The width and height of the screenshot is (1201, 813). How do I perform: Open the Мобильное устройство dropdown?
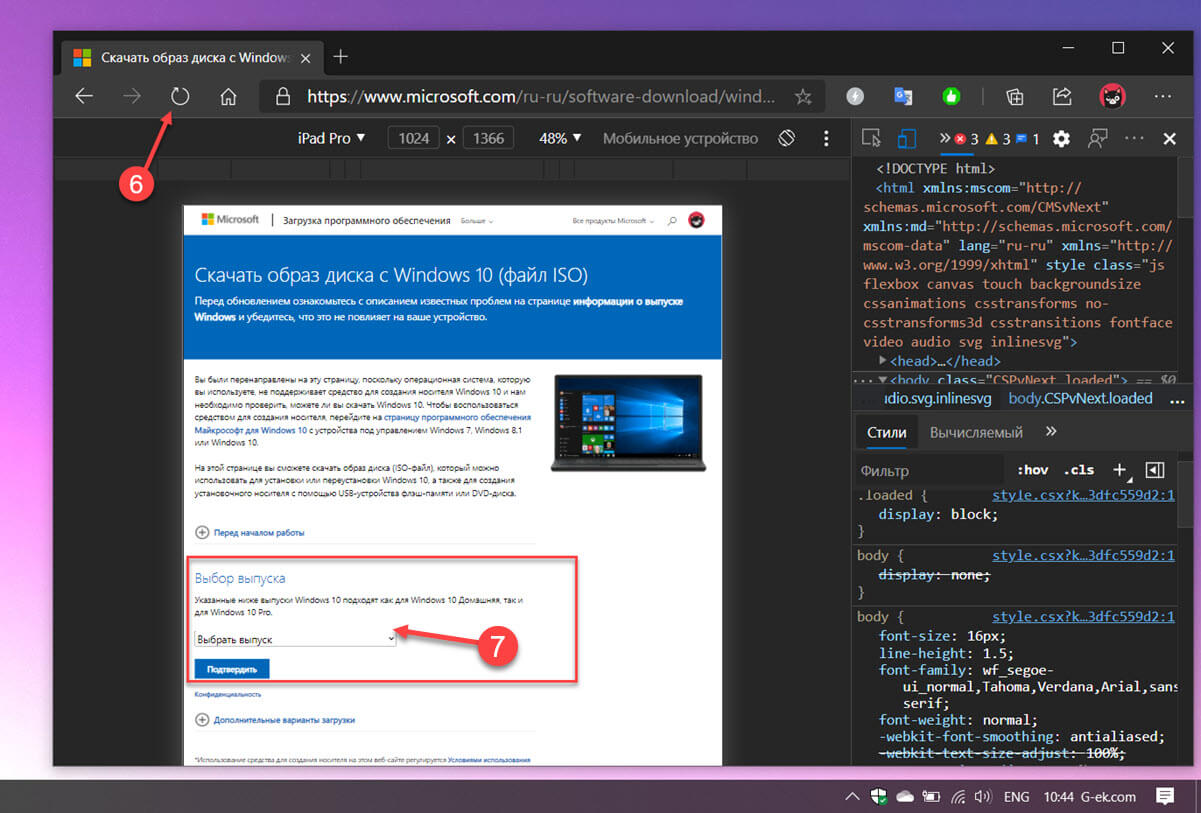point(681,138)
